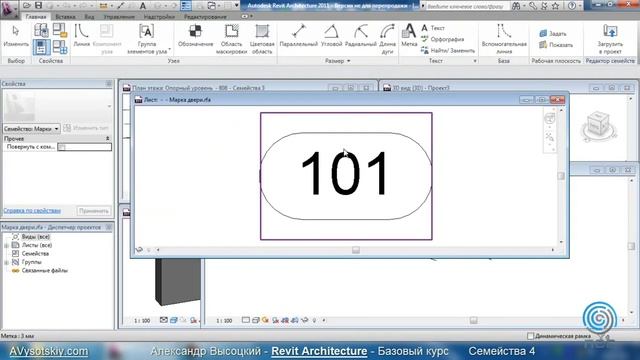Collapse the Прочее properties section

tap(107, 139)
